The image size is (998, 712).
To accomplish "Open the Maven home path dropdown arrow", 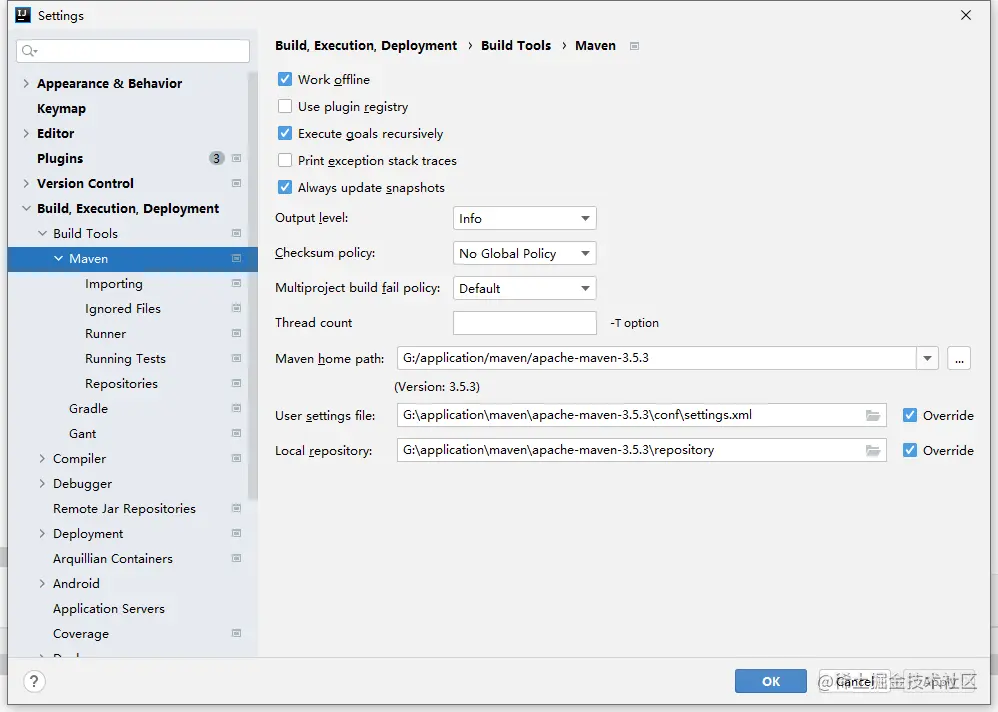I will tap(927, 358).
